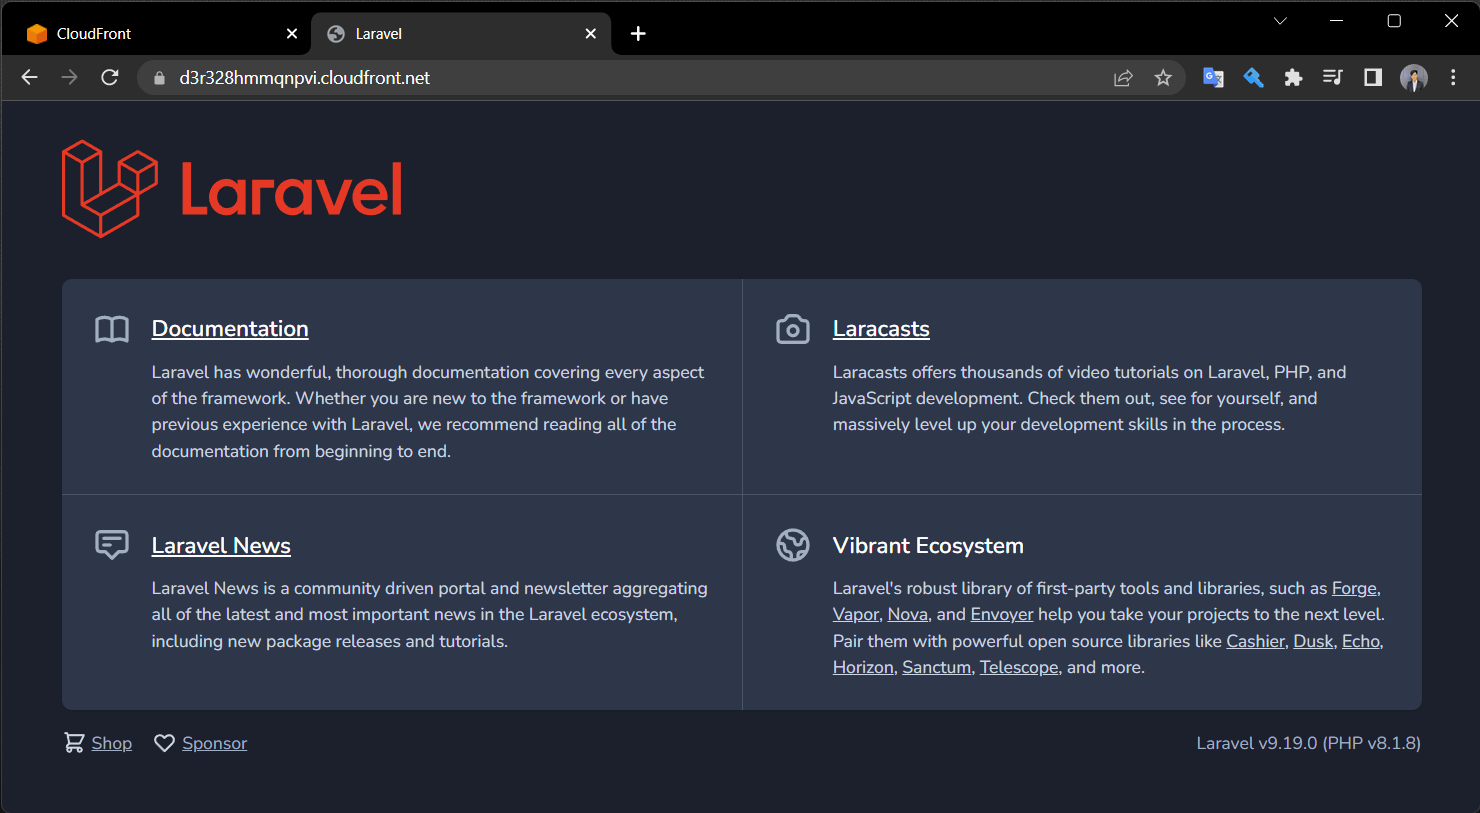Close the Laravel tab
Viewport: 1480px width, 813px height.
591,34
